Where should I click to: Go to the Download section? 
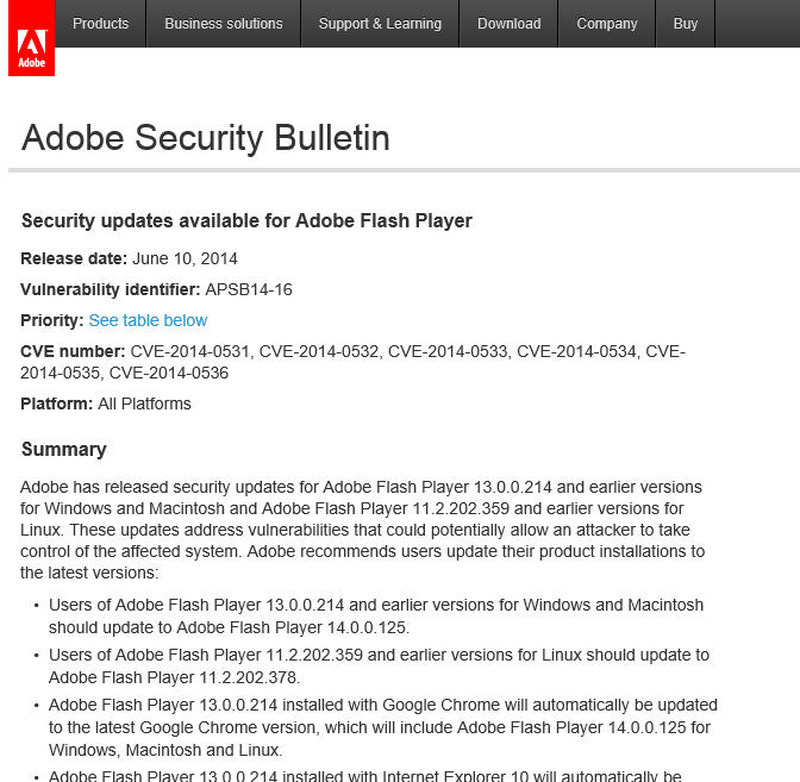(509, 23)
